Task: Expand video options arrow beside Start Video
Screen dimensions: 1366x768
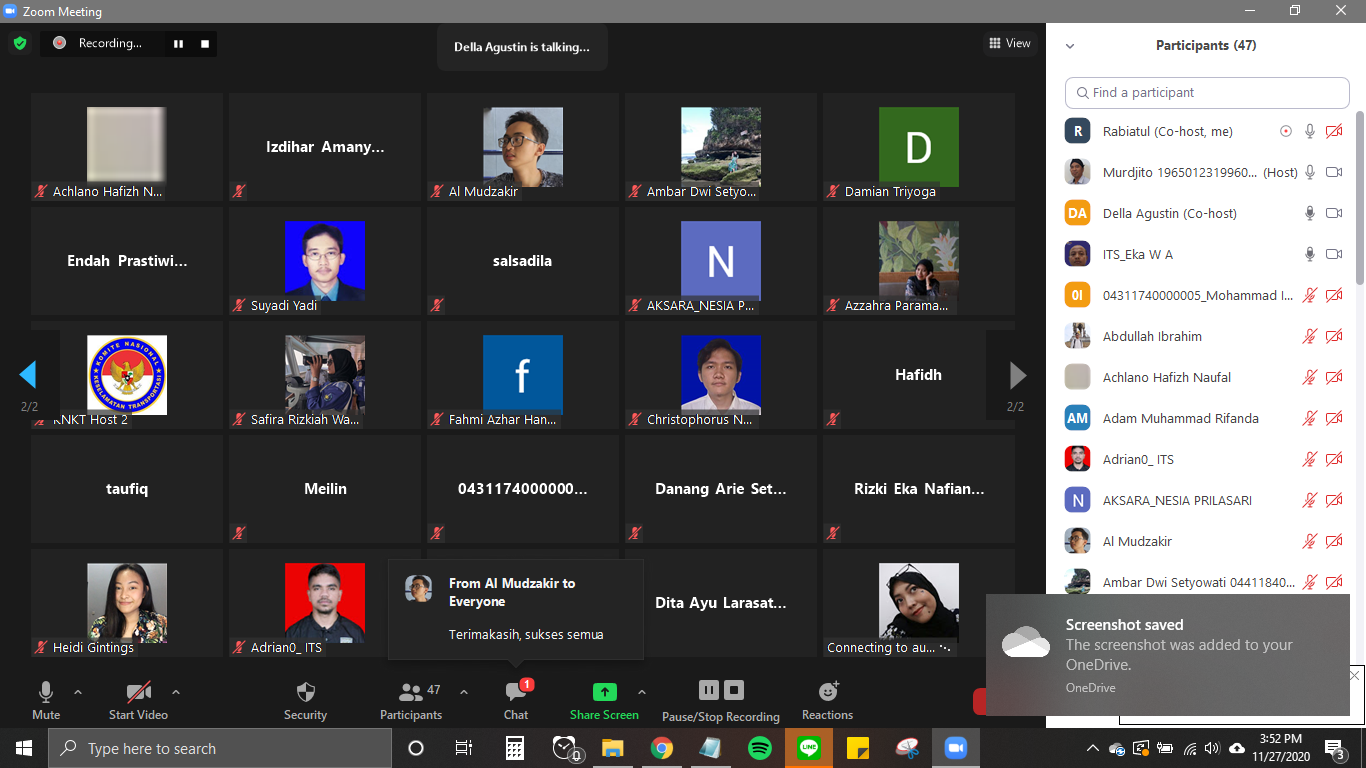Action: 176,691
